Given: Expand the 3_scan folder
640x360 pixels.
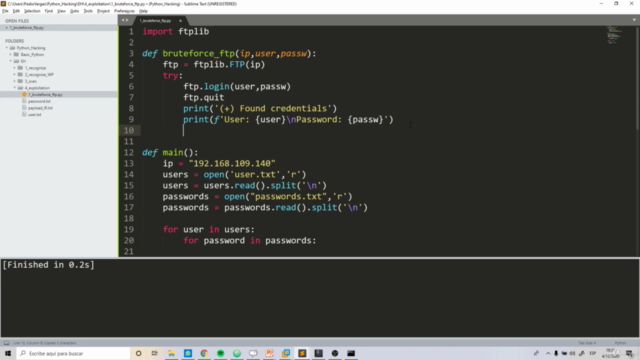Looking at the screenshot, I should tap(15, 81).
